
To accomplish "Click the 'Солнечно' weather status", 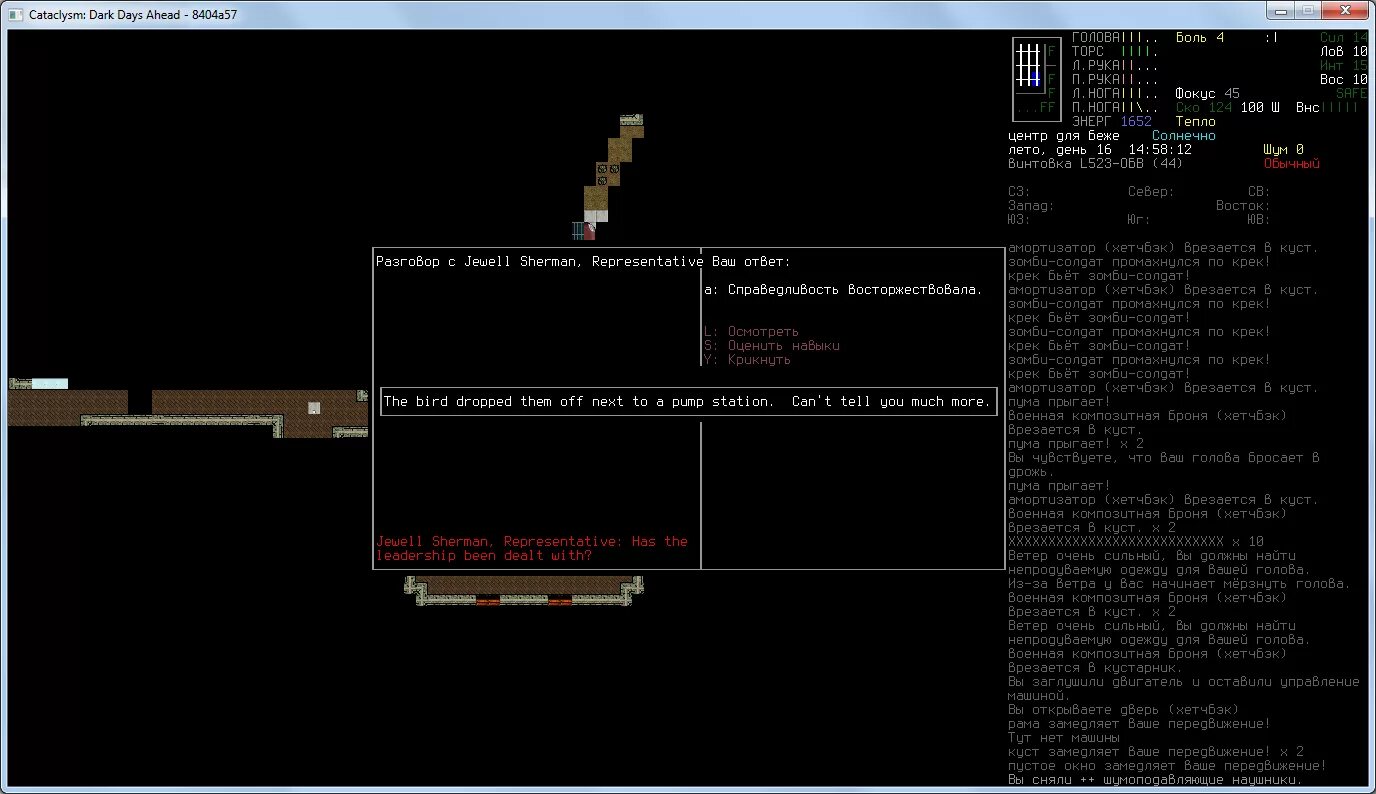I will click(1184, 136).
